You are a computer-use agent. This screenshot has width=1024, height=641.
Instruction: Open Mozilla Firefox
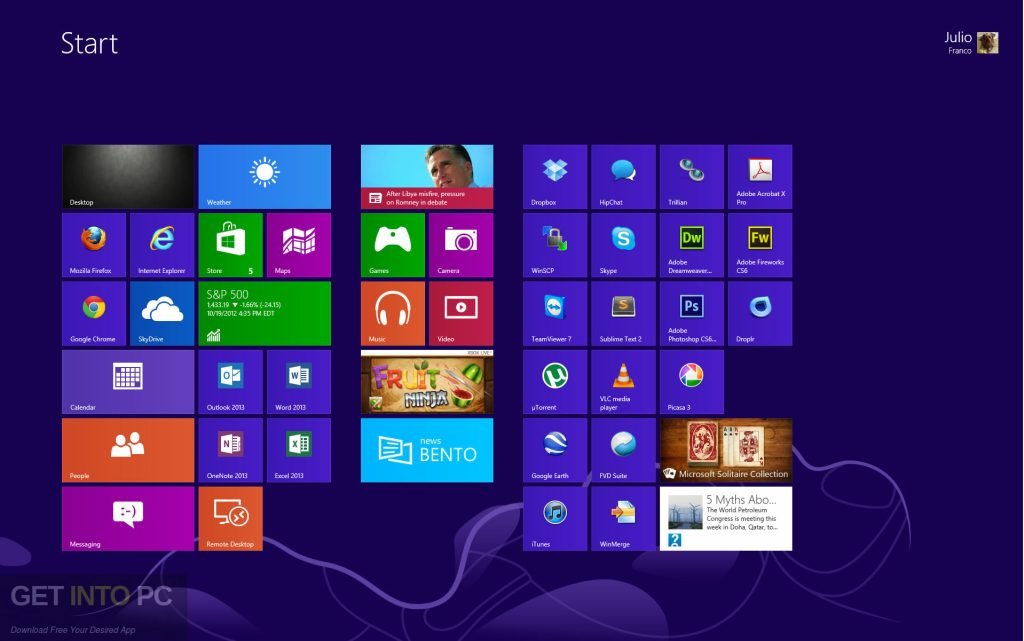point(93,245)
